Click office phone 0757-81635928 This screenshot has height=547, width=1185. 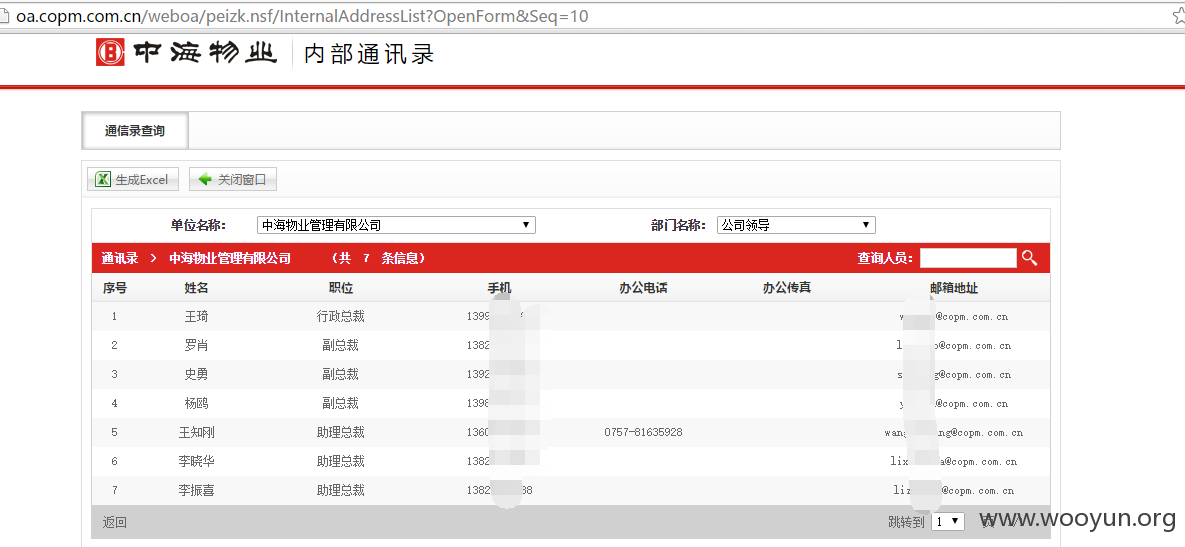[x=643, y=433]
